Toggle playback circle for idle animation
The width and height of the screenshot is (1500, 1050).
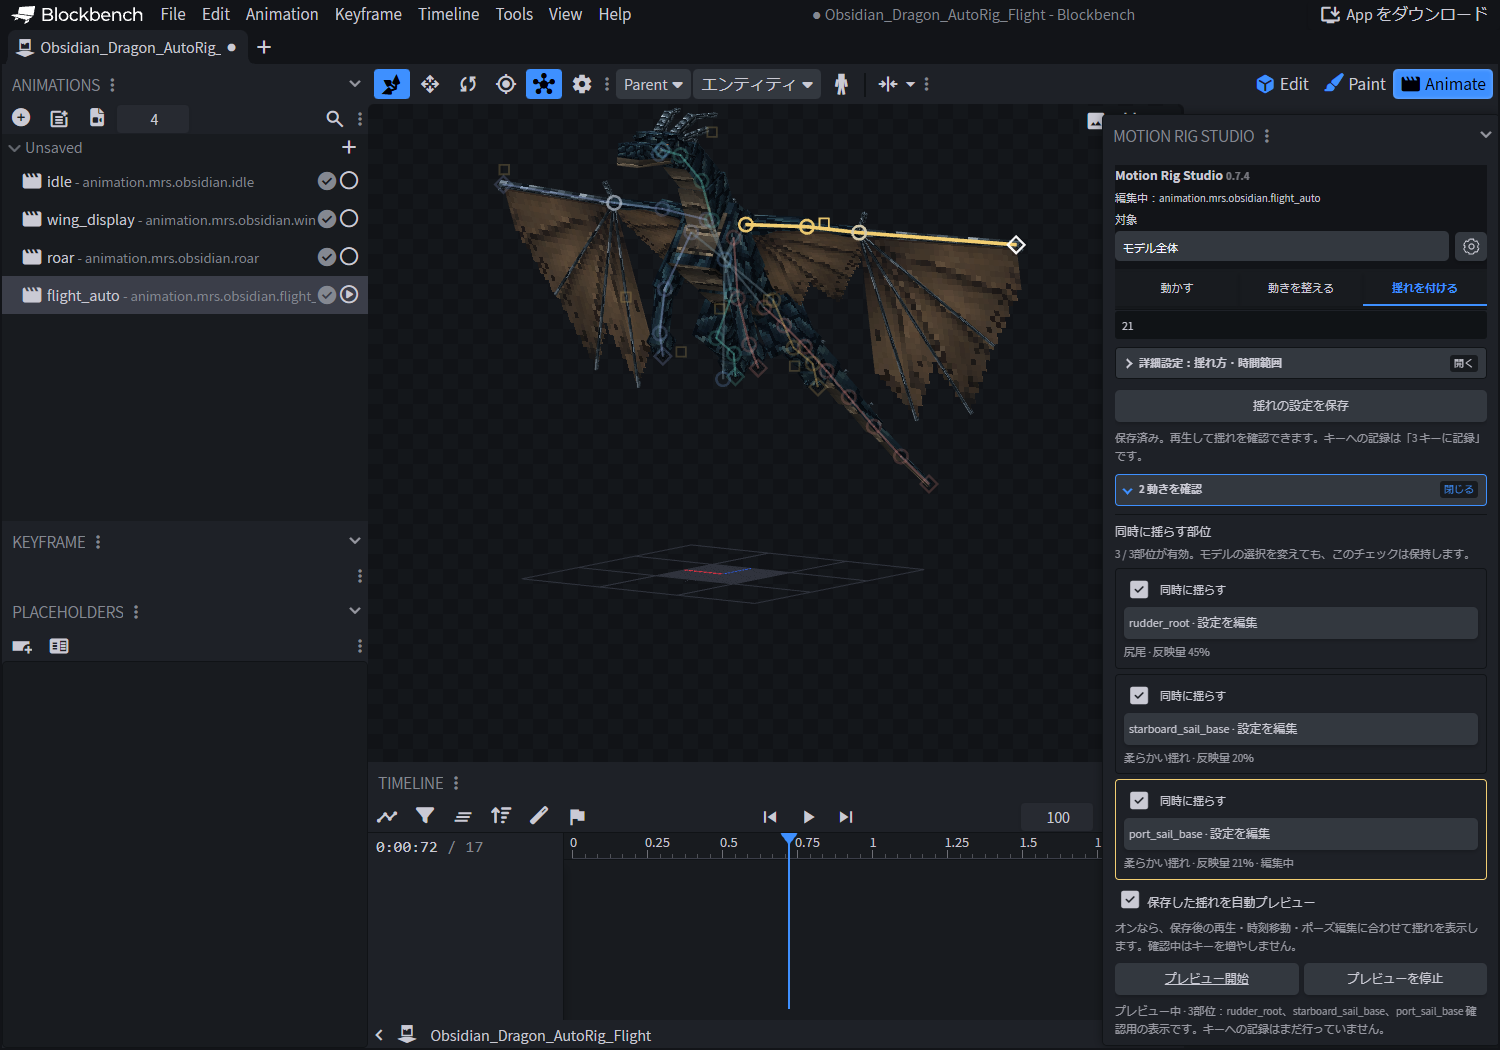(349, 181)
